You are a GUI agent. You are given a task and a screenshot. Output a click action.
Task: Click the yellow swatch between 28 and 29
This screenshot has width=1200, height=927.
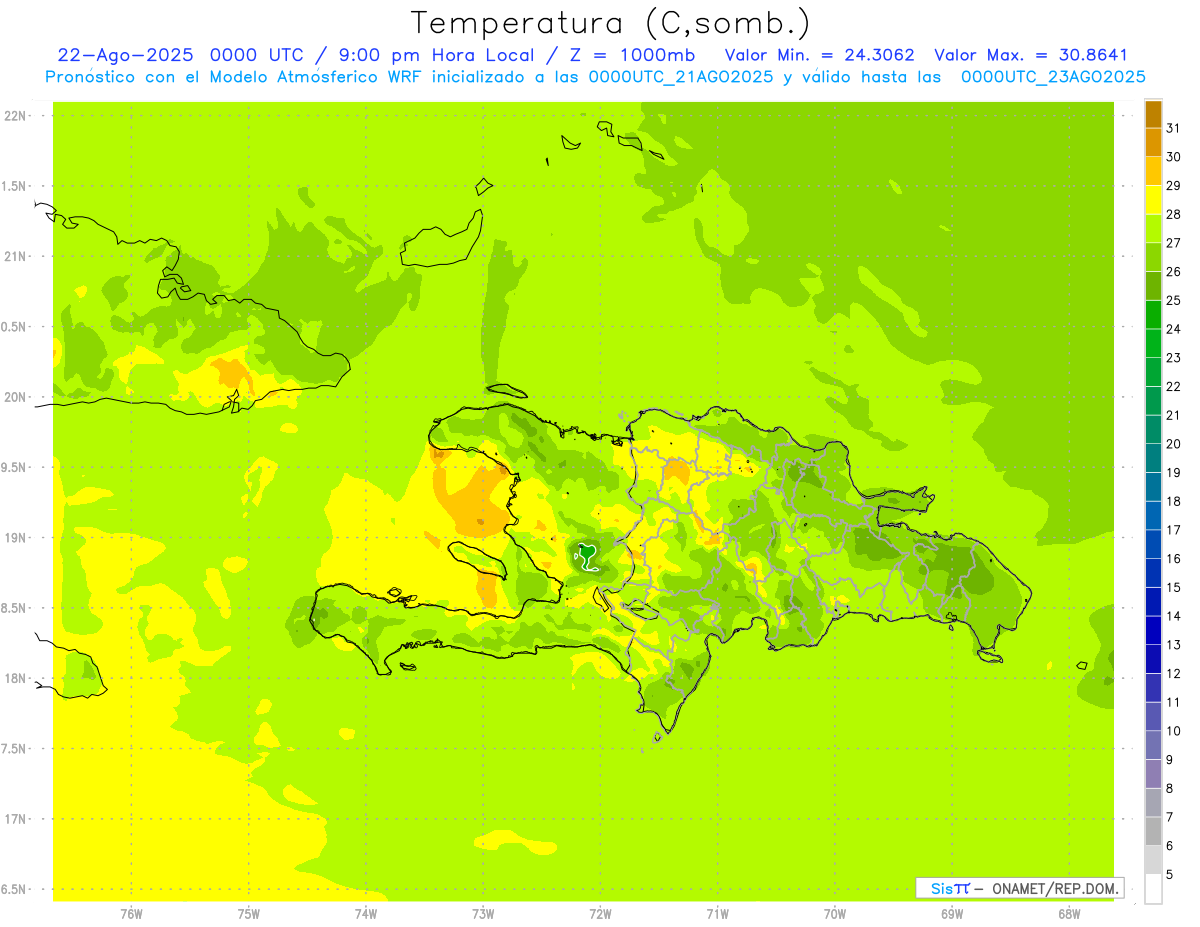point(1154,199)
